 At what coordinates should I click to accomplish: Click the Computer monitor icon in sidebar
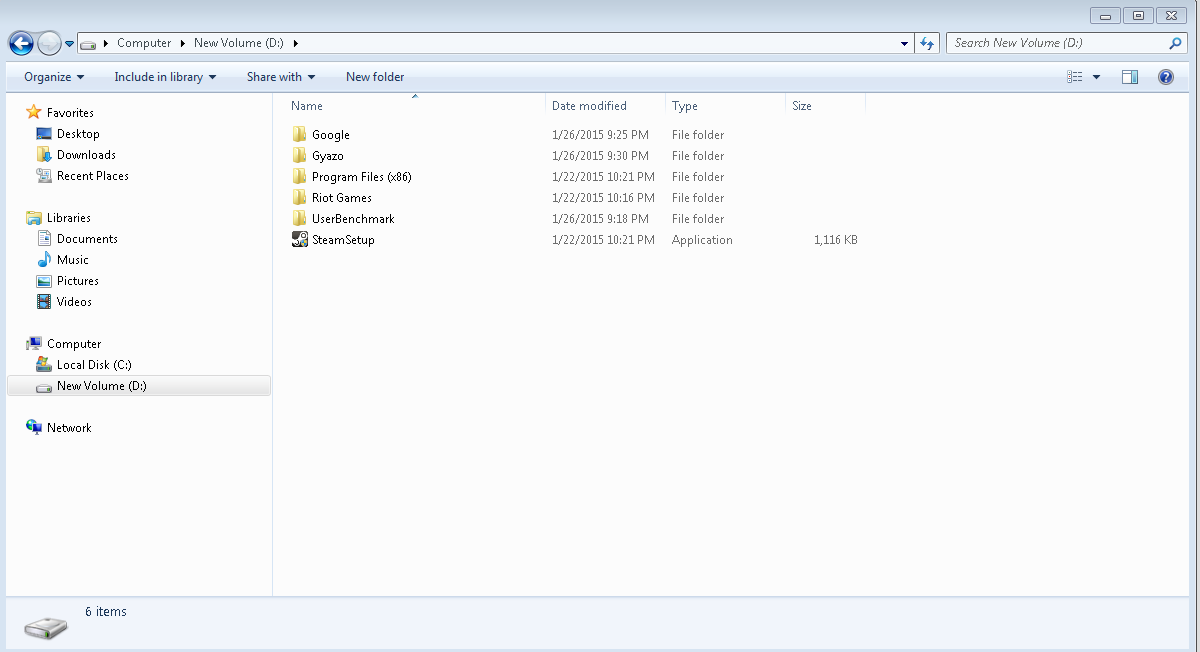pos(34,343)
